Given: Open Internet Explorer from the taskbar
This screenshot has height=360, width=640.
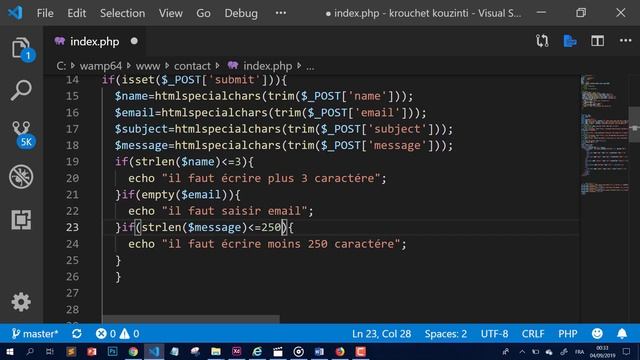Looking at the screenshot, I should click(257, 351).
